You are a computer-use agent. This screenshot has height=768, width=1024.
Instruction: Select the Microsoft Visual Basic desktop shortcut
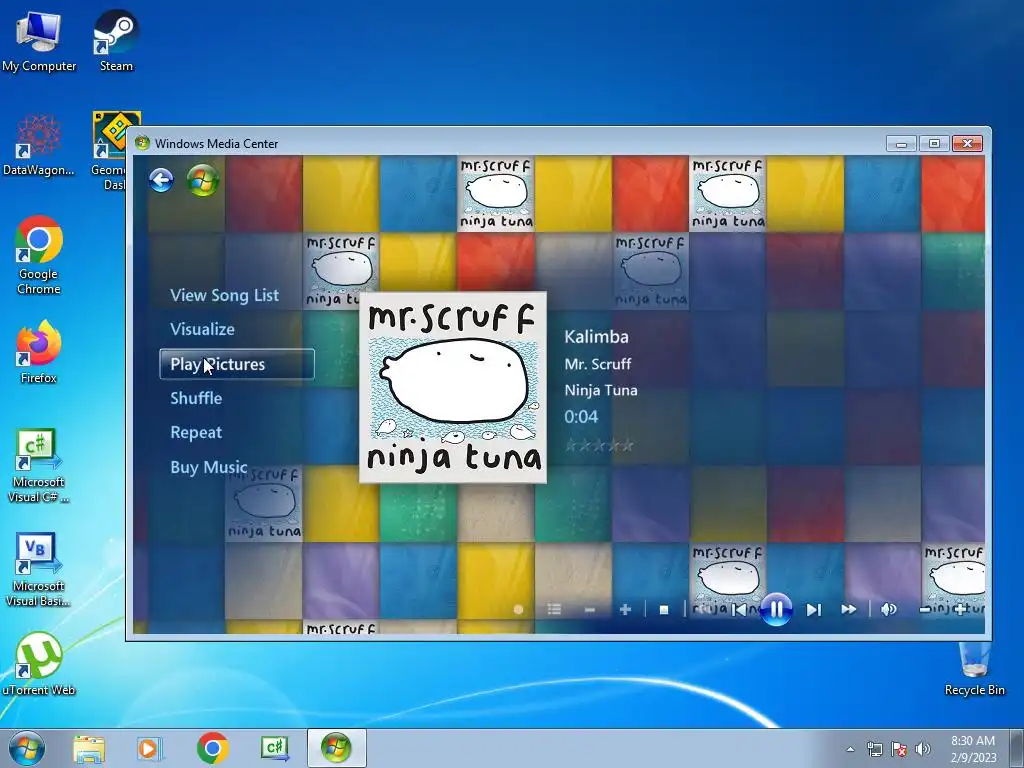[x=39, y=570]
